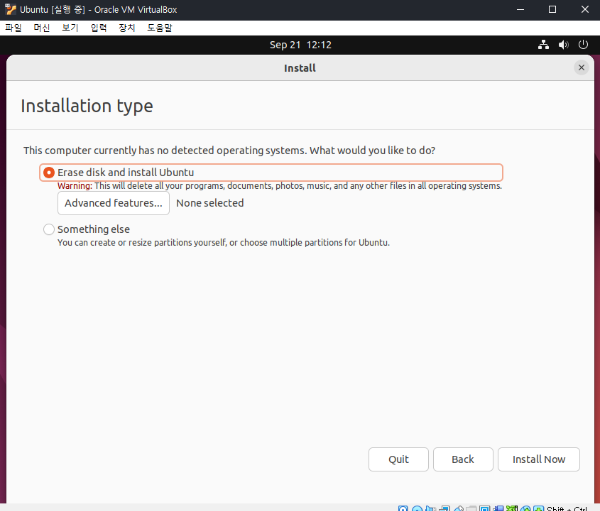
Task: Open the 장치 menu in VirtualBox
Action: (127, 28)
